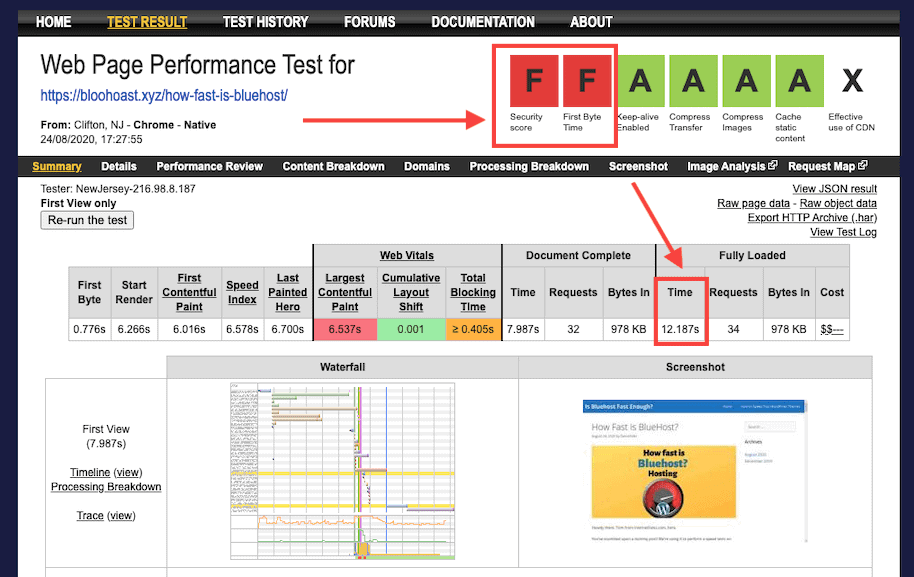Screen dimensions: 914x577
Task: Click the First Contentful Paint column link
Action: click(x=189, y=293)
